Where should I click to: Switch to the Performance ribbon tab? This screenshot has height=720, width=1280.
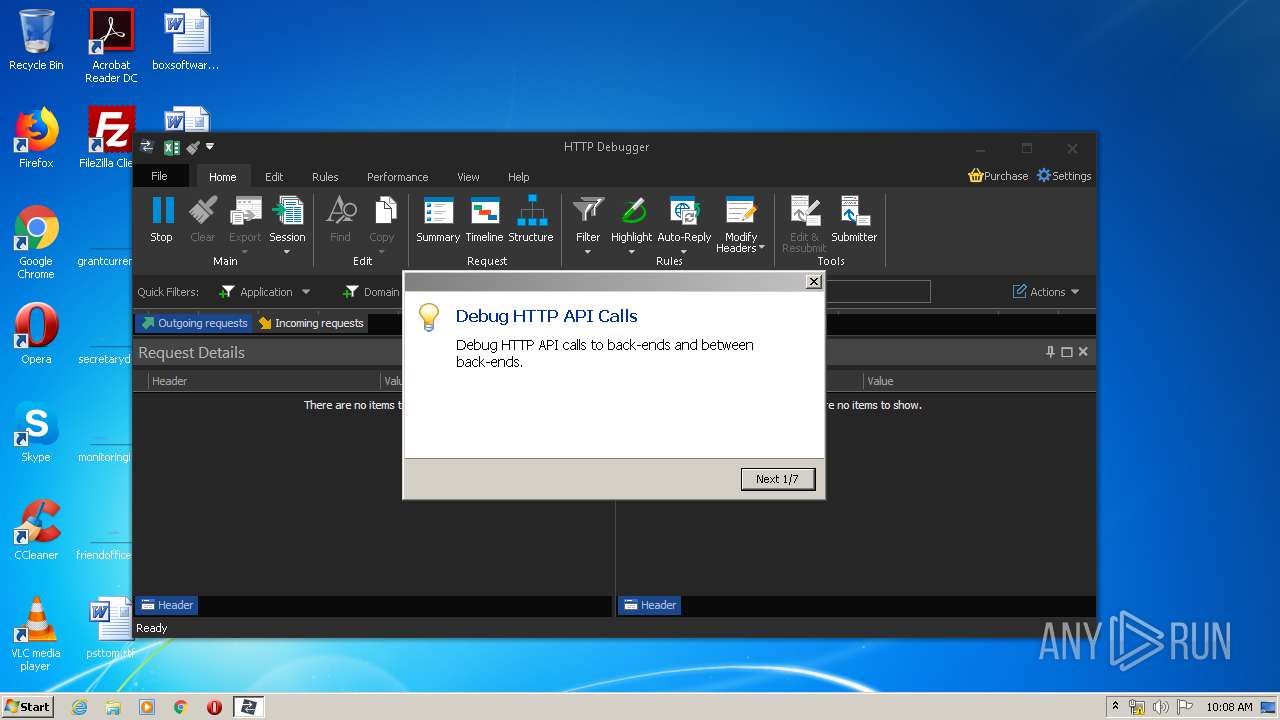pos(397,177)
